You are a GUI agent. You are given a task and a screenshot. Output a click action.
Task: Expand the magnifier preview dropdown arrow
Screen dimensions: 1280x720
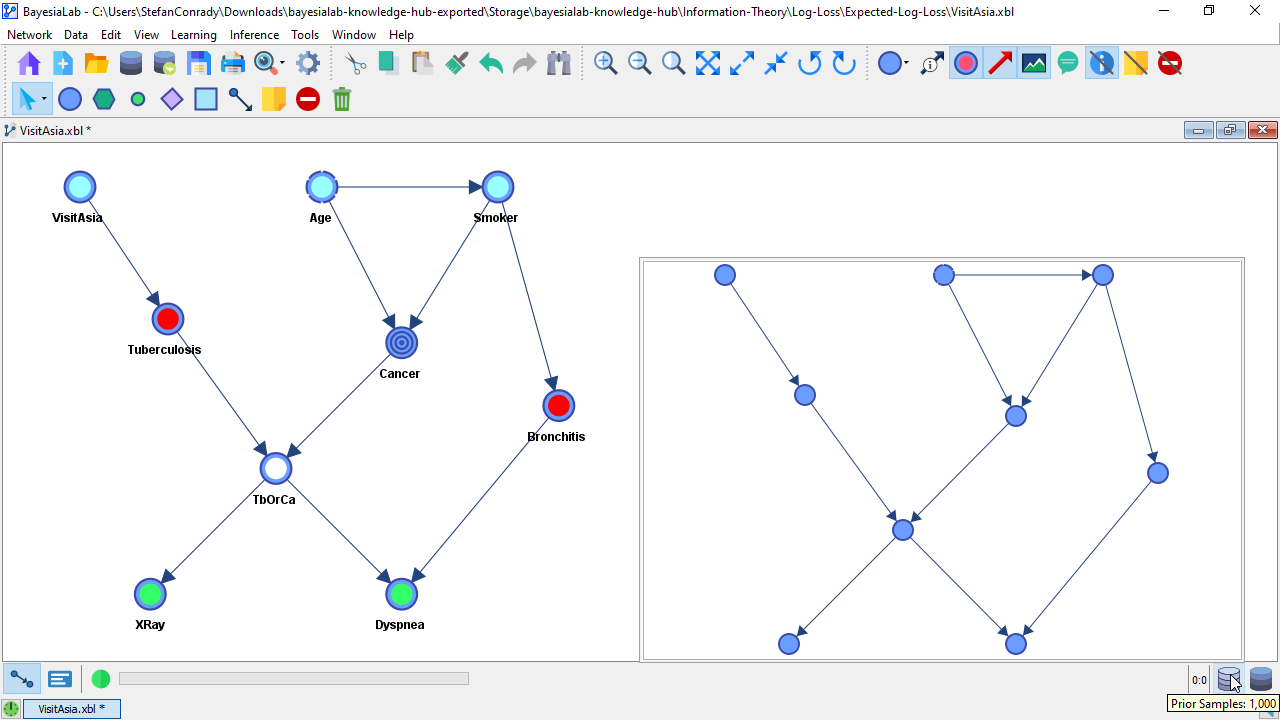(x=283, y=64)
